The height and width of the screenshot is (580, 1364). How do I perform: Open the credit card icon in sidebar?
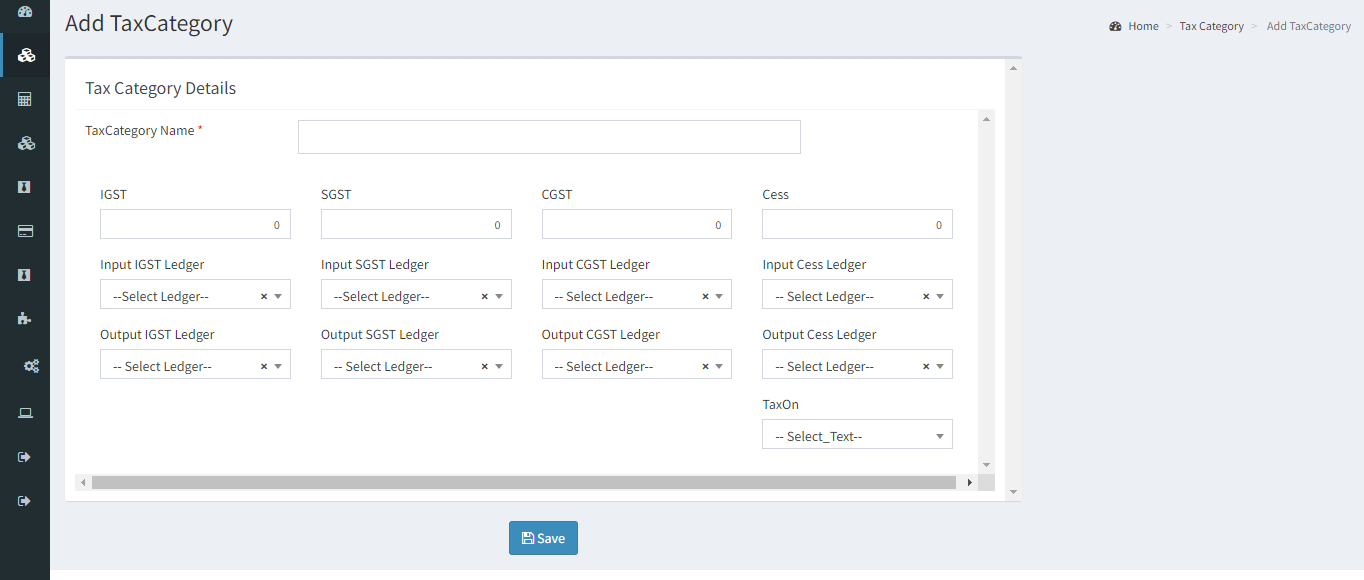point(25,231)
